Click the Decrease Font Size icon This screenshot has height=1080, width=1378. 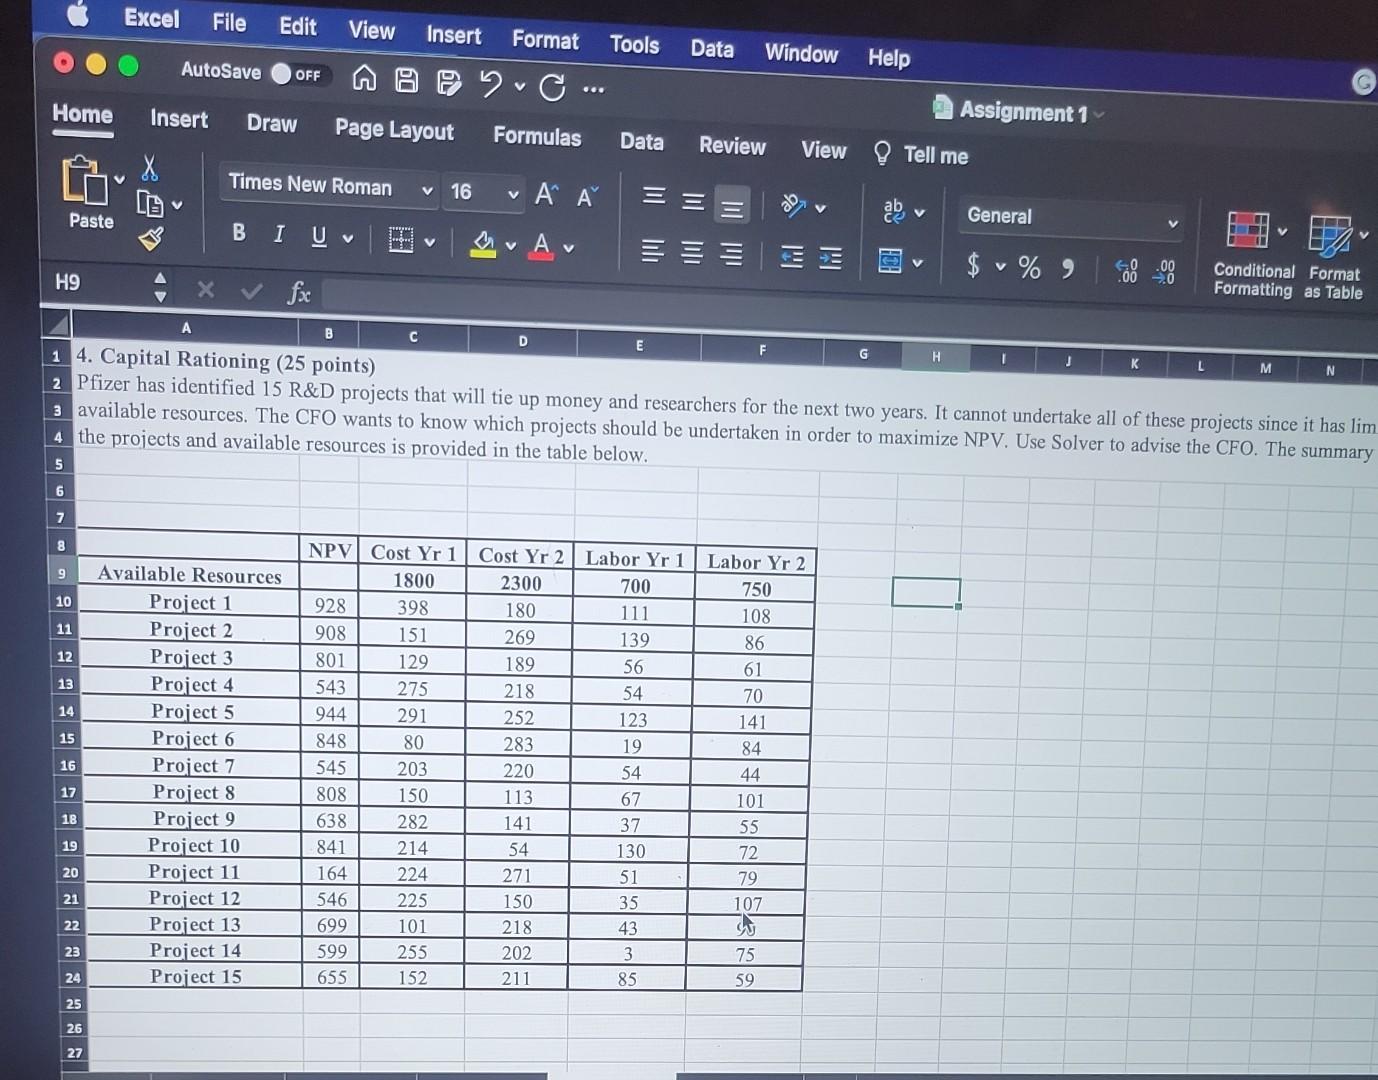coord(587,197)
